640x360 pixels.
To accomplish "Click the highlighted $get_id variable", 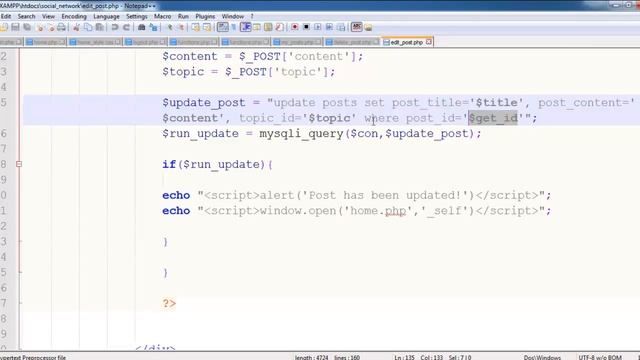I will pos(493,118).
